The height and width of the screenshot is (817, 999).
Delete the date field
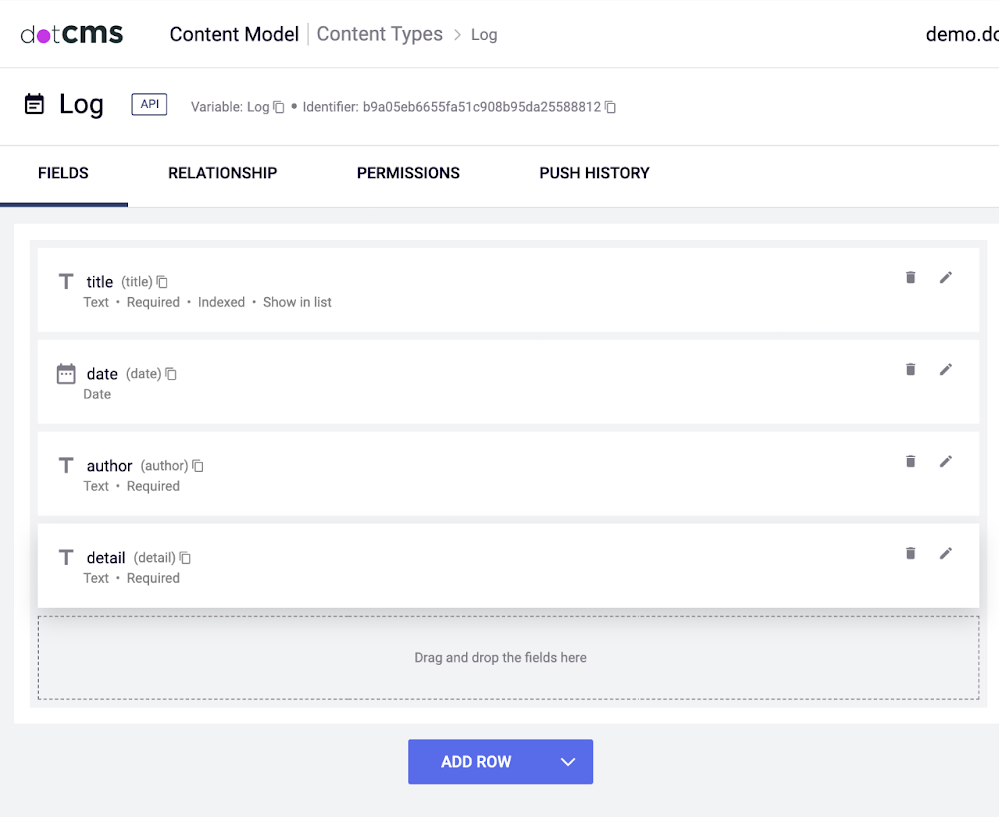click(910, 370)
